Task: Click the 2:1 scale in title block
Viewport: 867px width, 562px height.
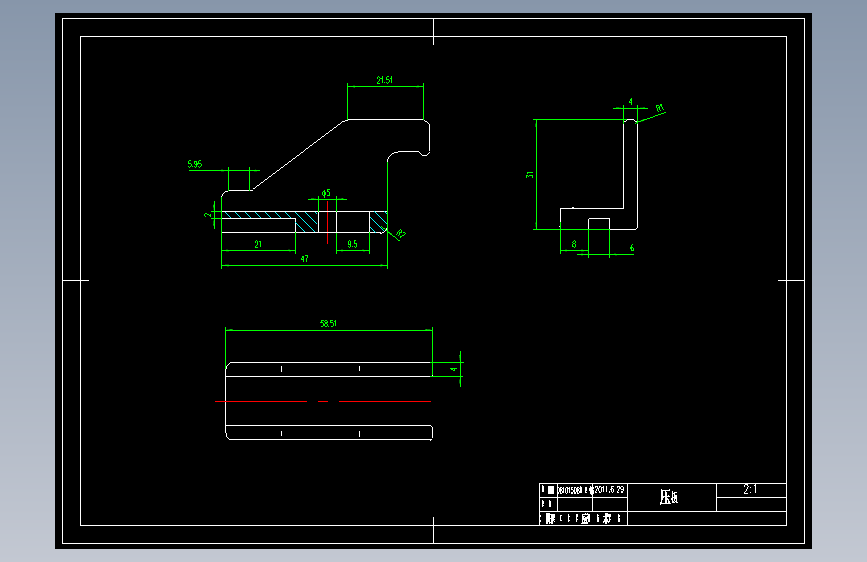Action: [x=750, y=490]
